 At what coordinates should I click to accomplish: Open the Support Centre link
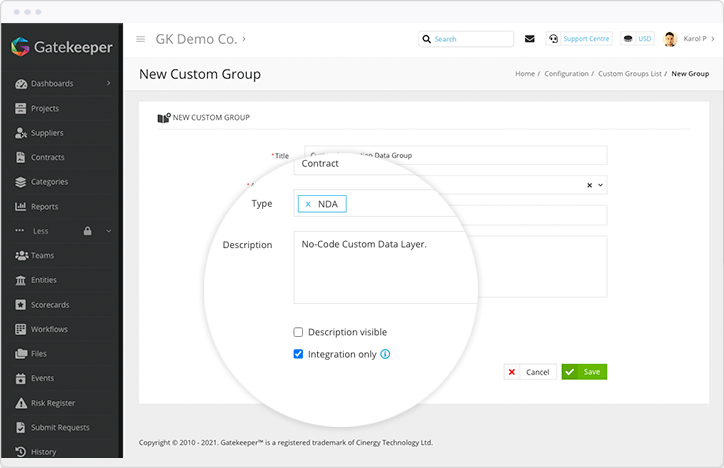(x=586, y=39)
